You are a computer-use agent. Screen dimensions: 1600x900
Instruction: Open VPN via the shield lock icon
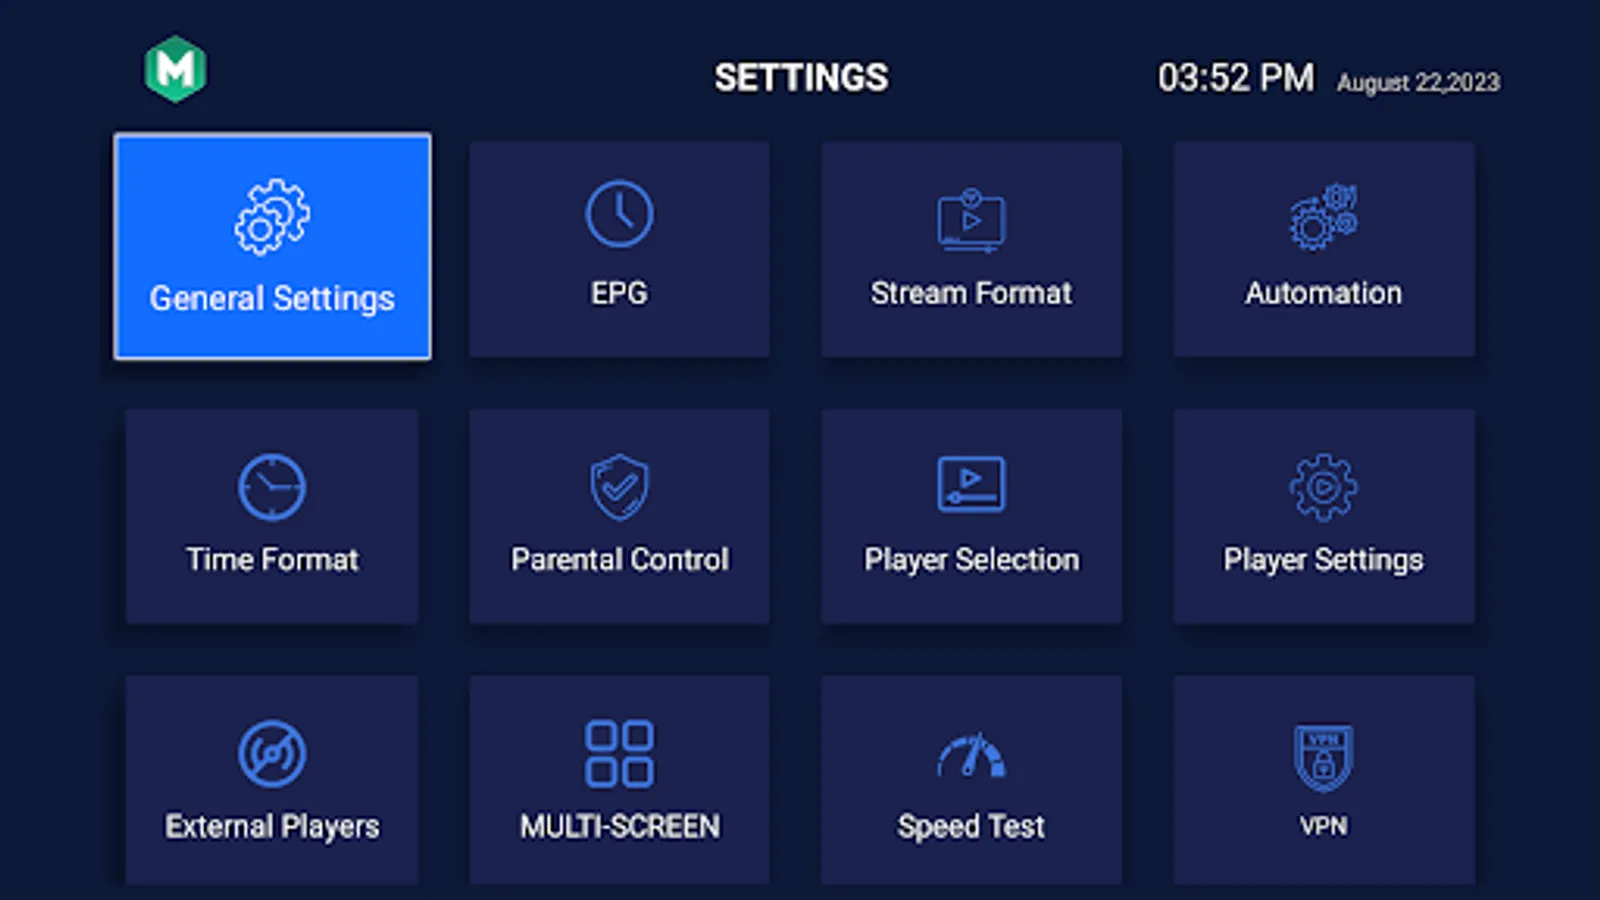[1323, 758]
